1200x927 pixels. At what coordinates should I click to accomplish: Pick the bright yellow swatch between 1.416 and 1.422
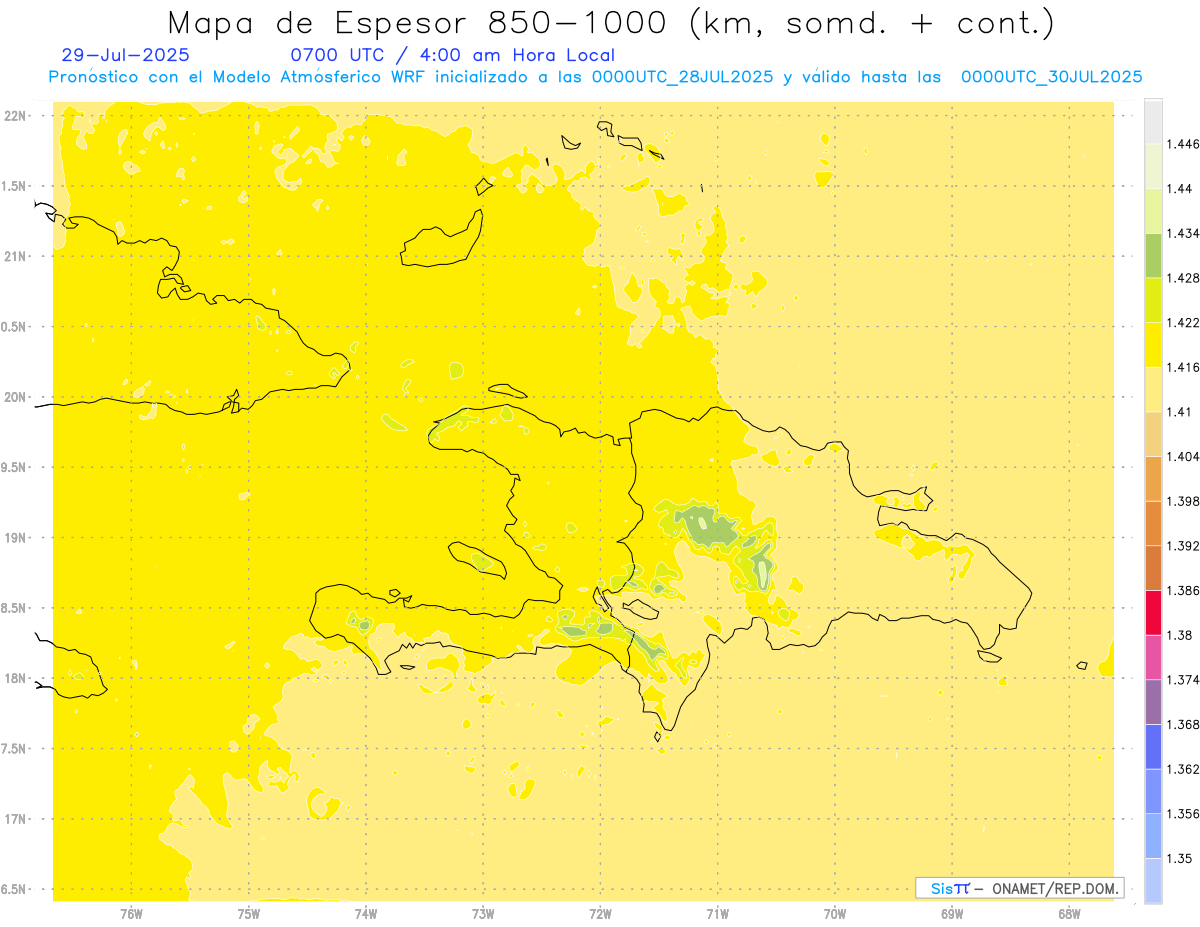(x=1153, y=345)
